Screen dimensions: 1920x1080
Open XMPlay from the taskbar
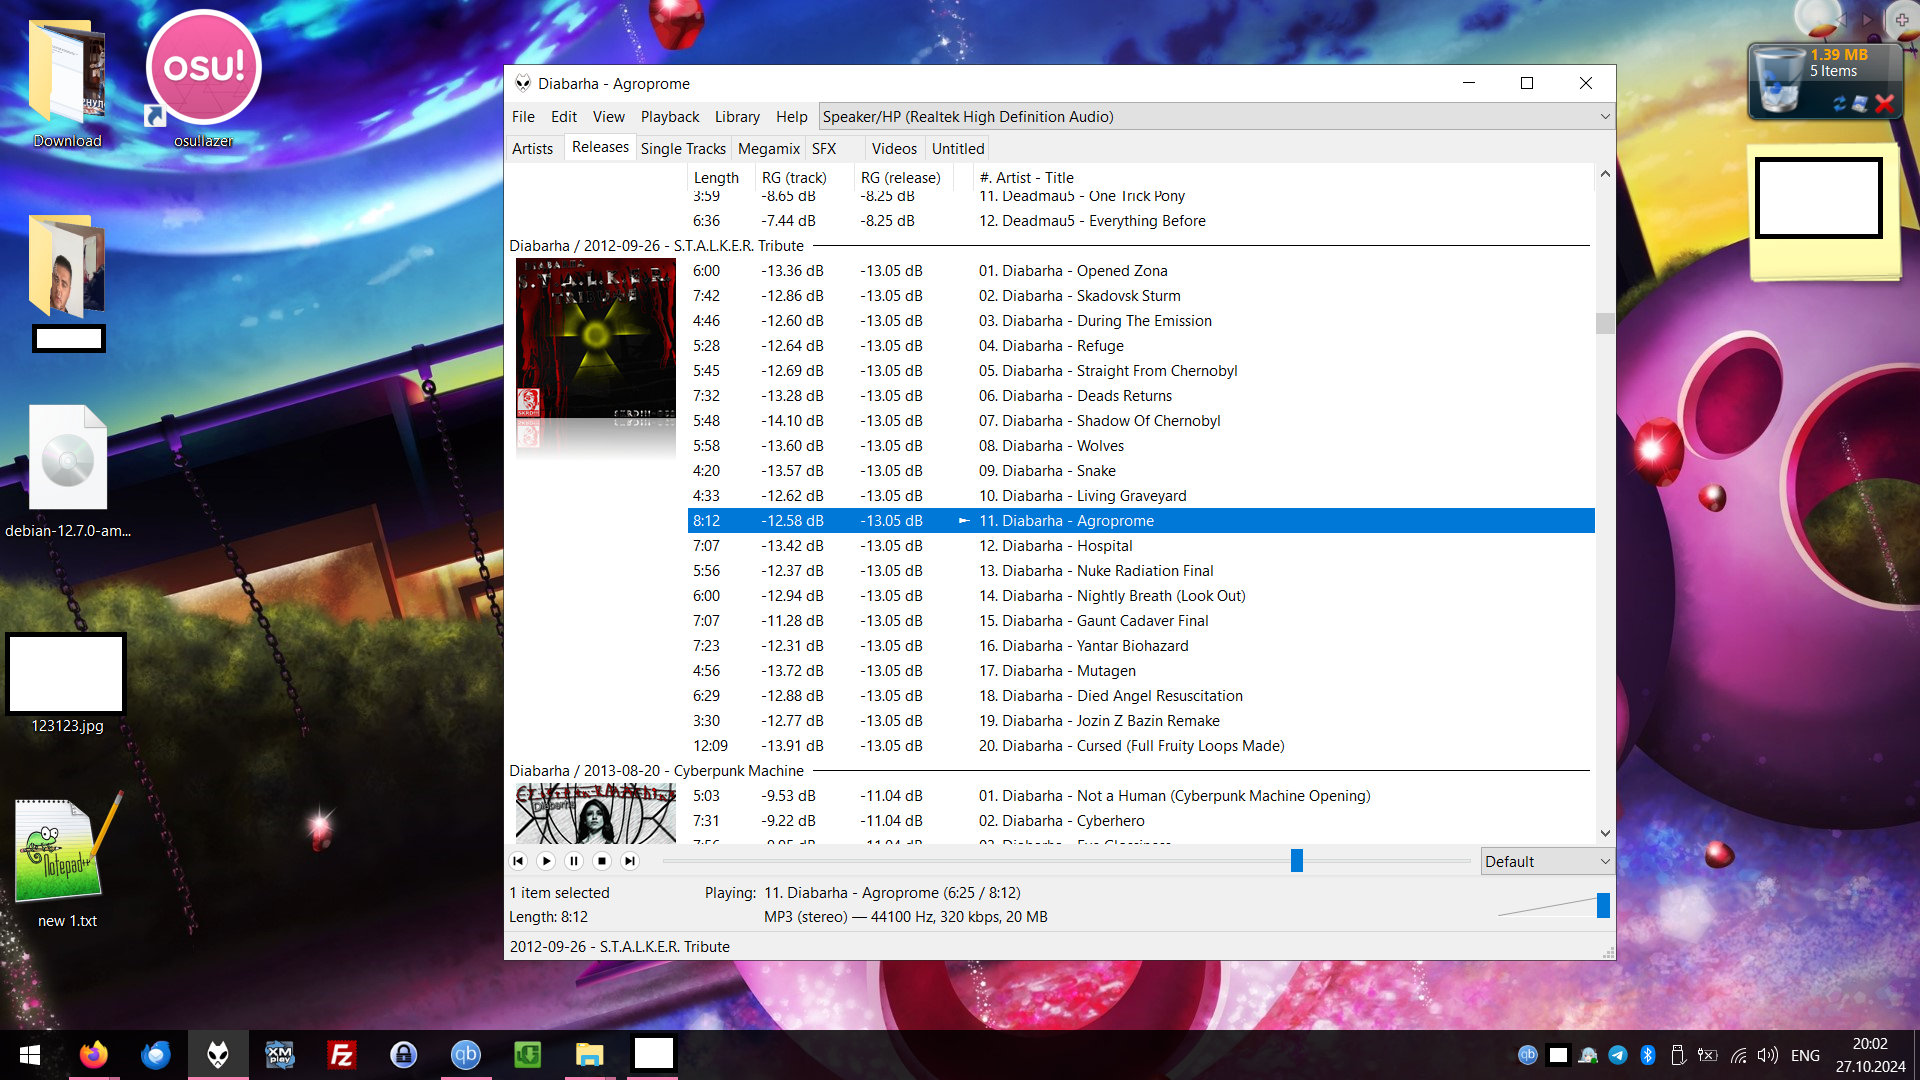tap(279, 1055)
